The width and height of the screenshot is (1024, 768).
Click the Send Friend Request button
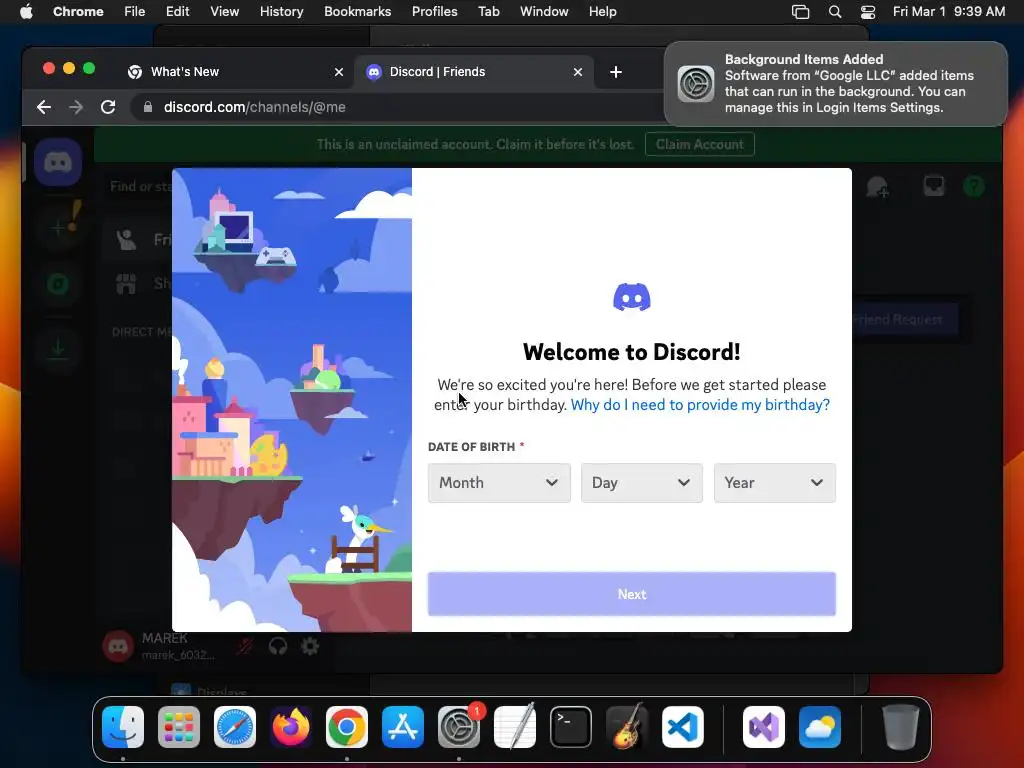pos(905,319)
